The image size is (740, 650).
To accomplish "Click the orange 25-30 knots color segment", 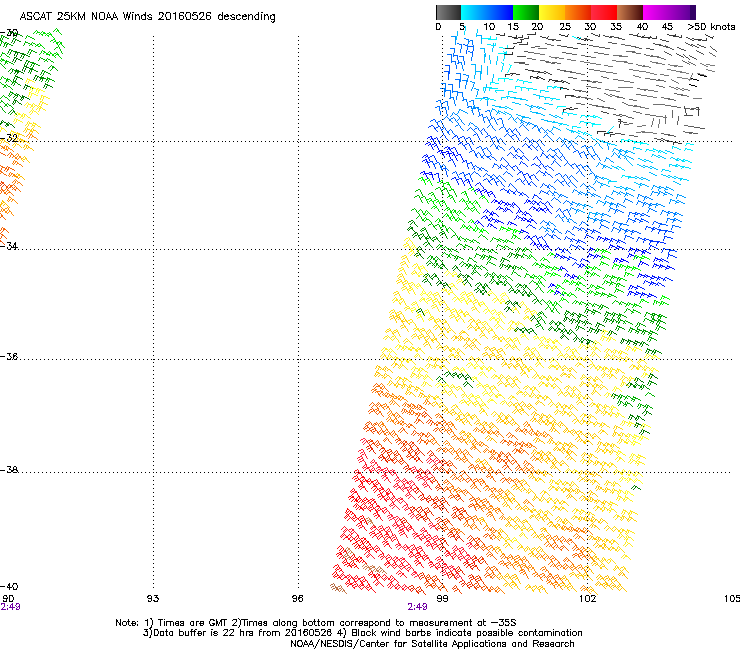I will tap(578, 12).
